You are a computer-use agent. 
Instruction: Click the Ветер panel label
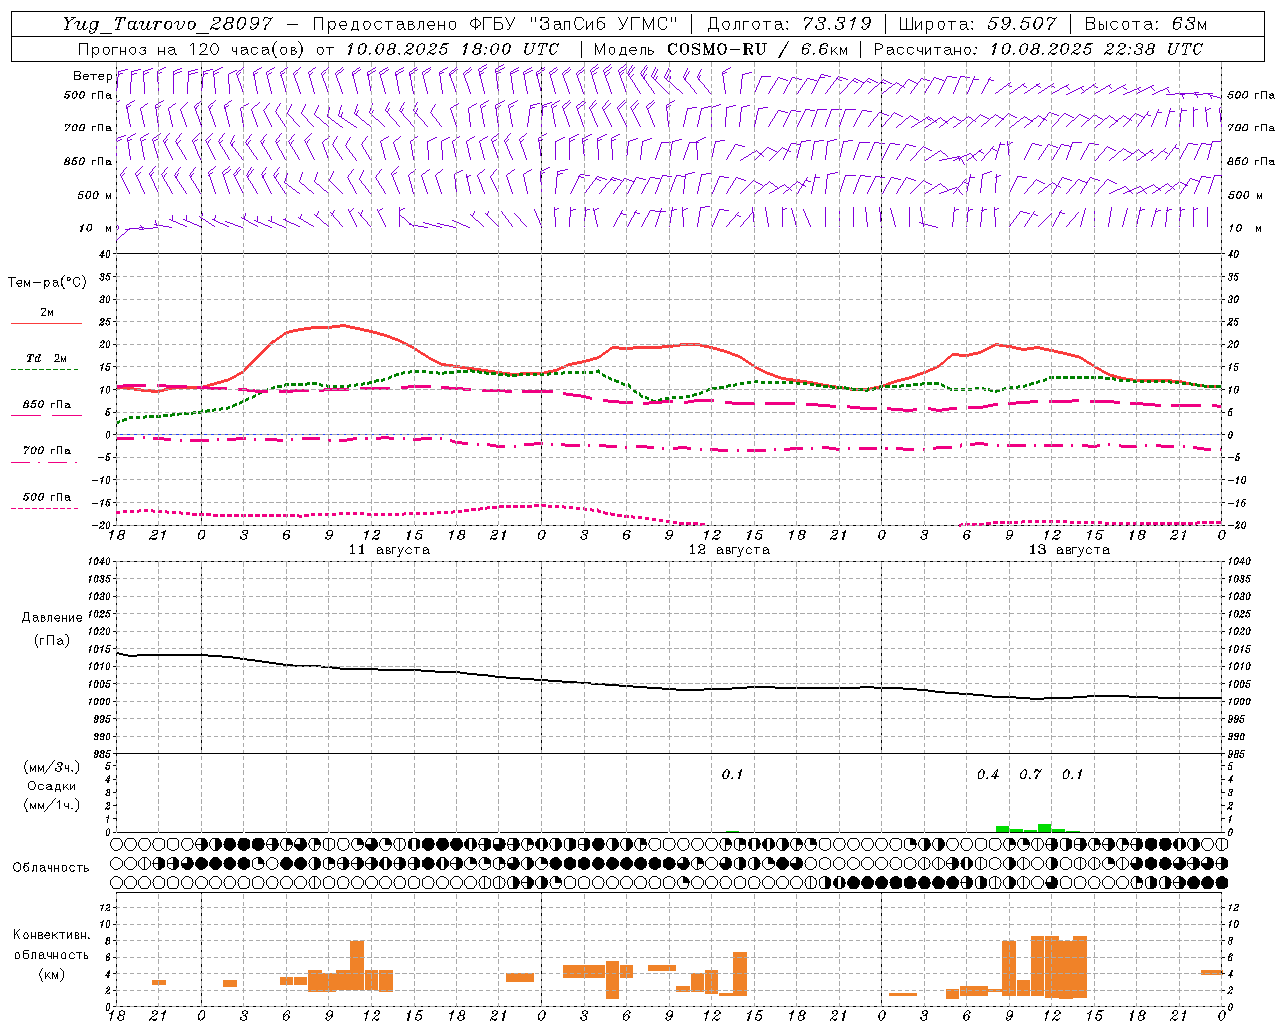(x=92, y=76)
